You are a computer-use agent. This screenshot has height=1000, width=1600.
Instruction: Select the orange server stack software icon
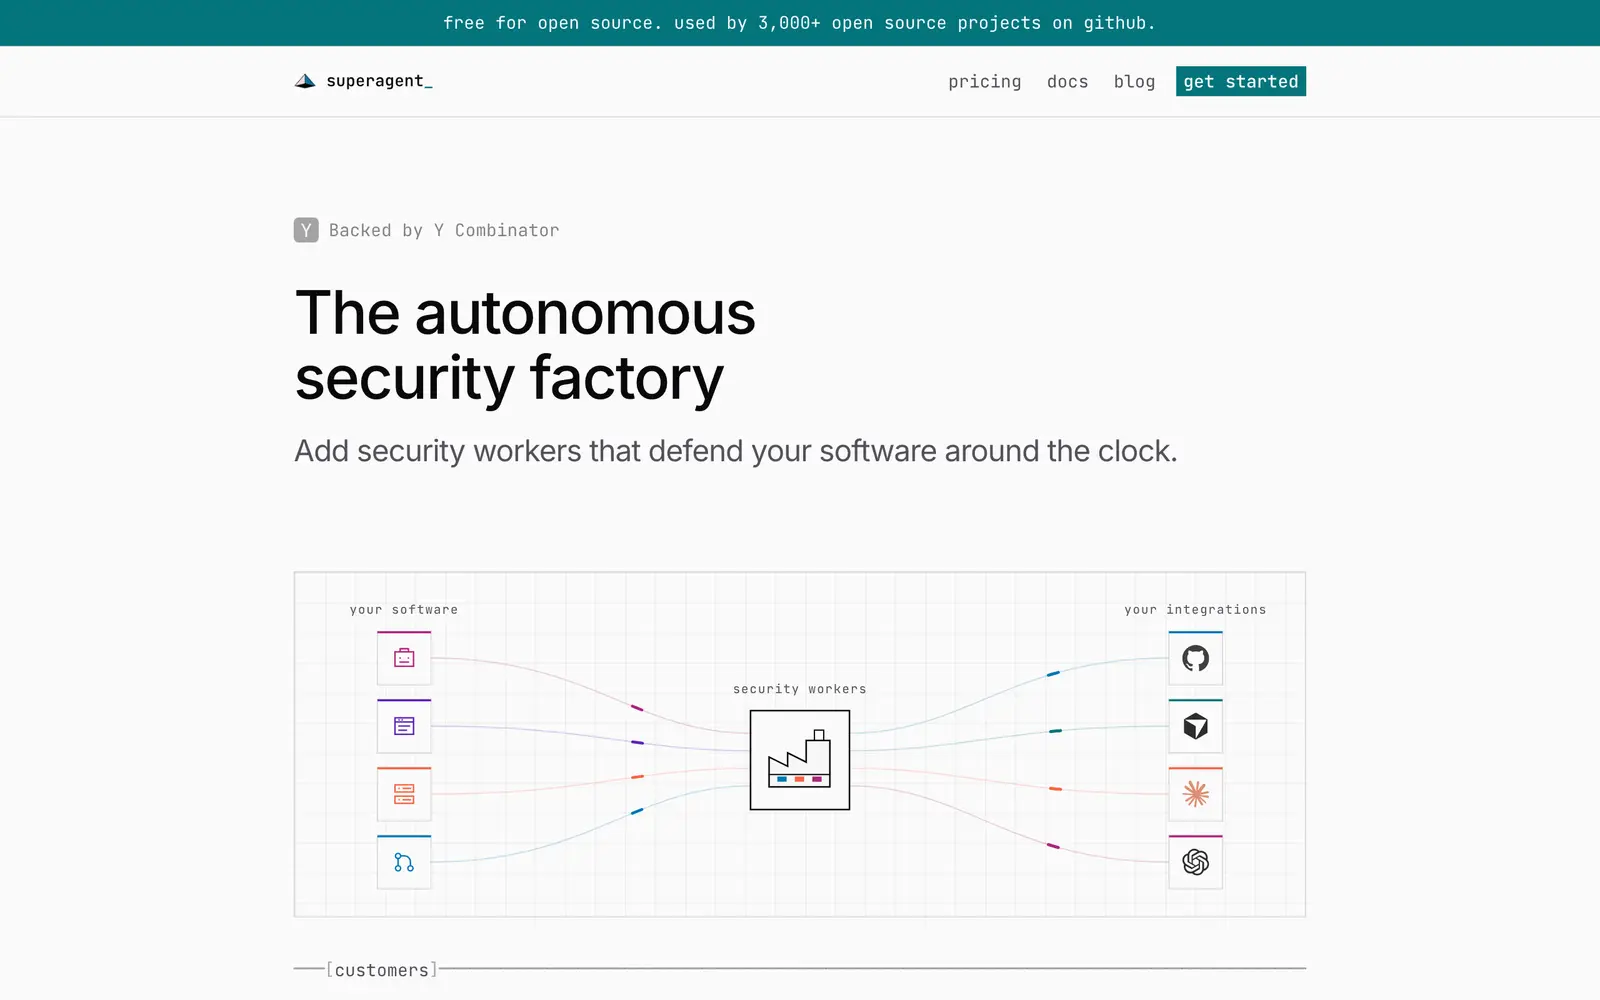tap(404, 794)
